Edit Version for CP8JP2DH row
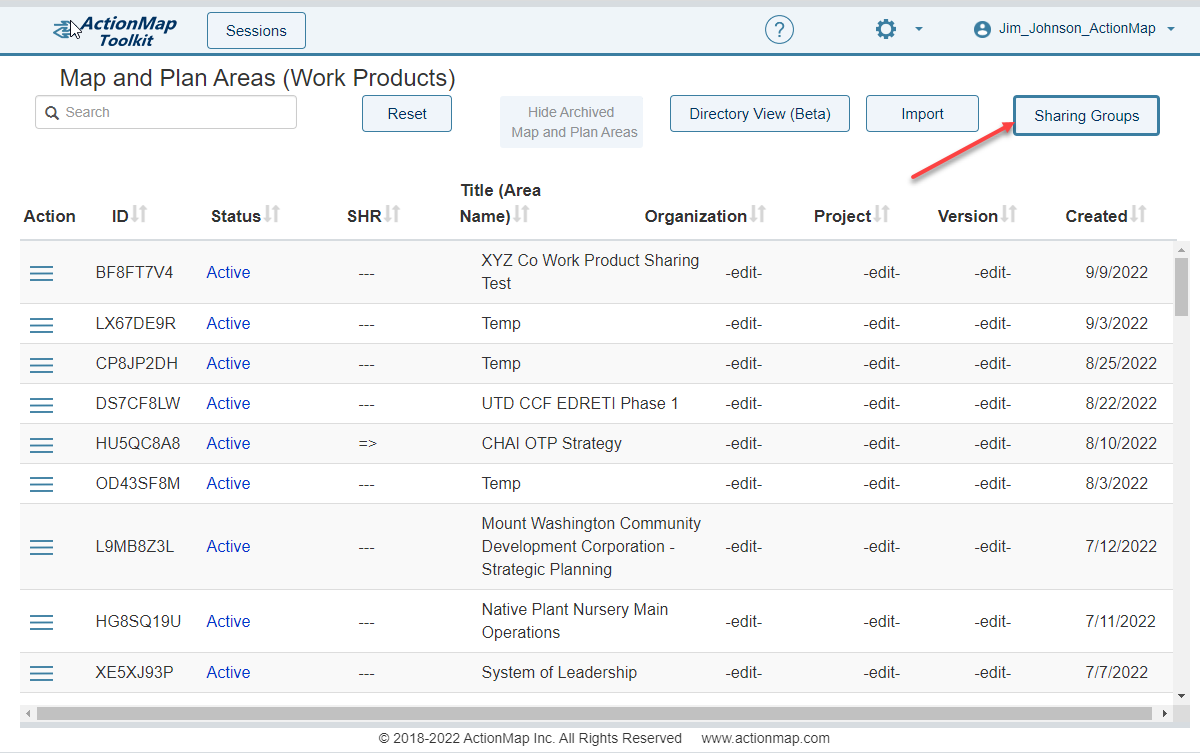This screenshot has height=753, width=1200. tap(993, 364)
